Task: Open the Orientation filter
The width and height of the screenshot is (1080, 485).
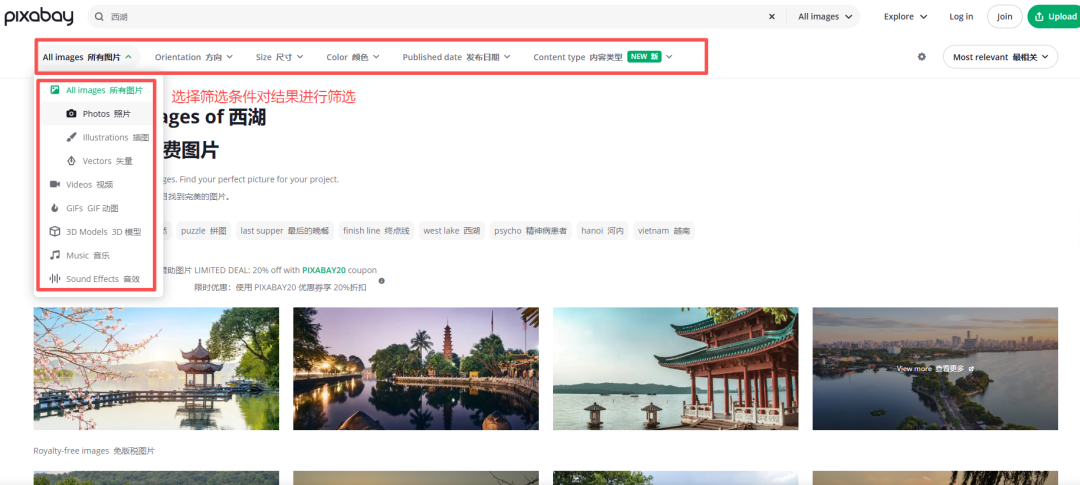Action: tap(194, 57)
